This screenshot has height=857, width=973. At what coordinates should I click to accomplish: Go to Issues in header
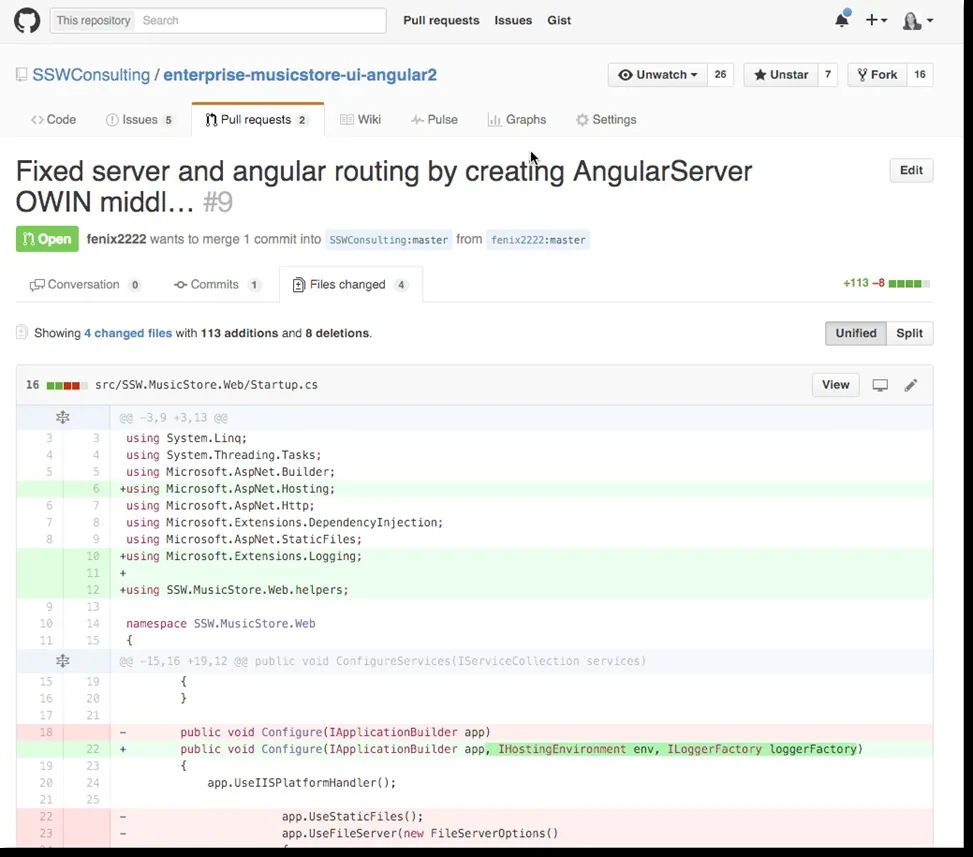pyautogui.click(x=513, y=20)
